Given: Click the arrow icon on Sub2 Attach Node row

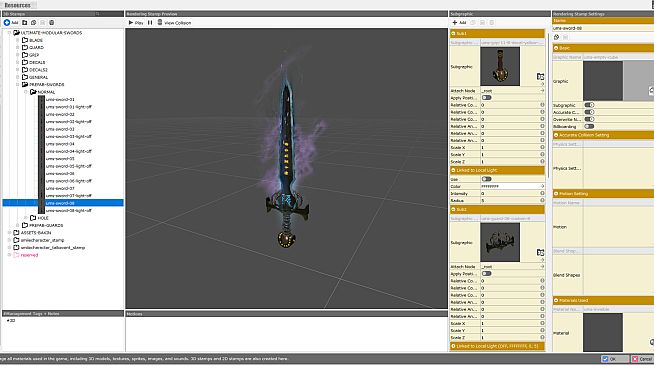Looking at the screenshot, I should [x=542, y=266].
